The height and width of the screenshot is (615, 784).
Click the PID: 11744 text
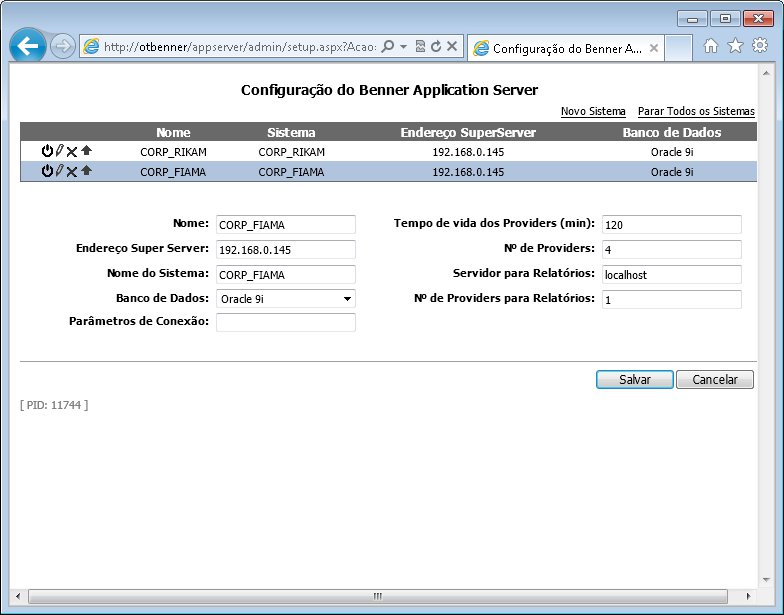54,405
